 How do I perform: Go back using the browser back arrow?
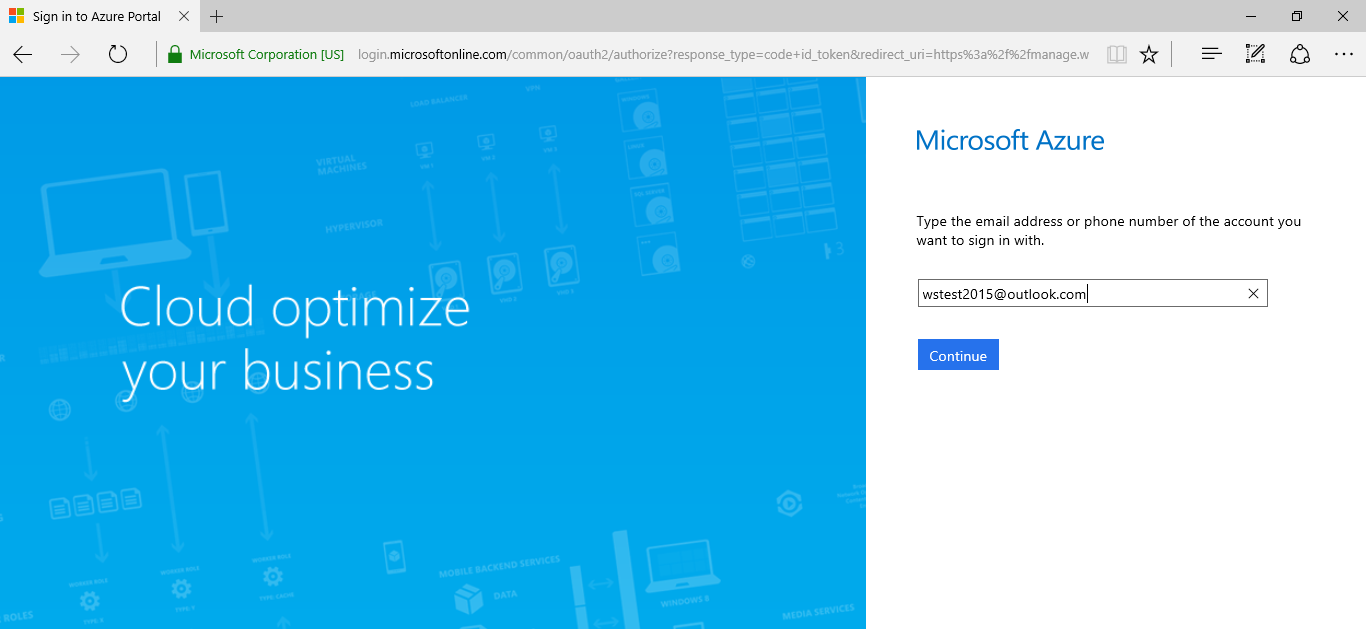pyautogui.click(x=23, y=54)
